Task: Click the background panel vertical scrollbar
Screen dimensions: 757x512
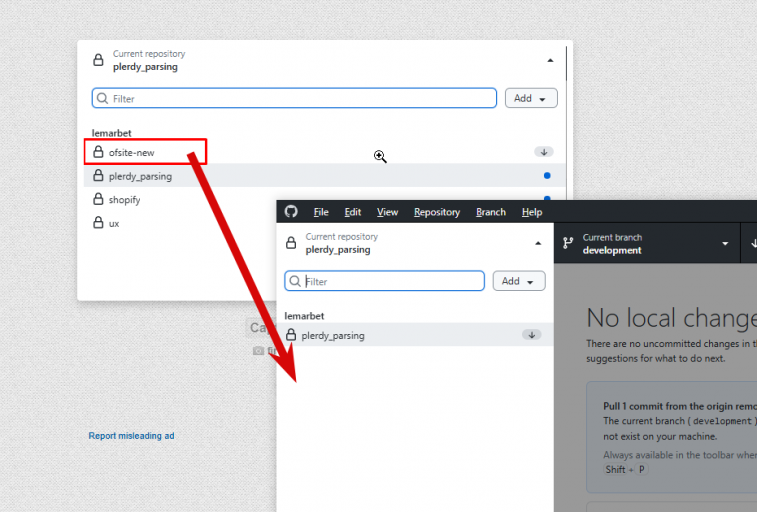Action: pyautogui.click(x=566, y=63)
